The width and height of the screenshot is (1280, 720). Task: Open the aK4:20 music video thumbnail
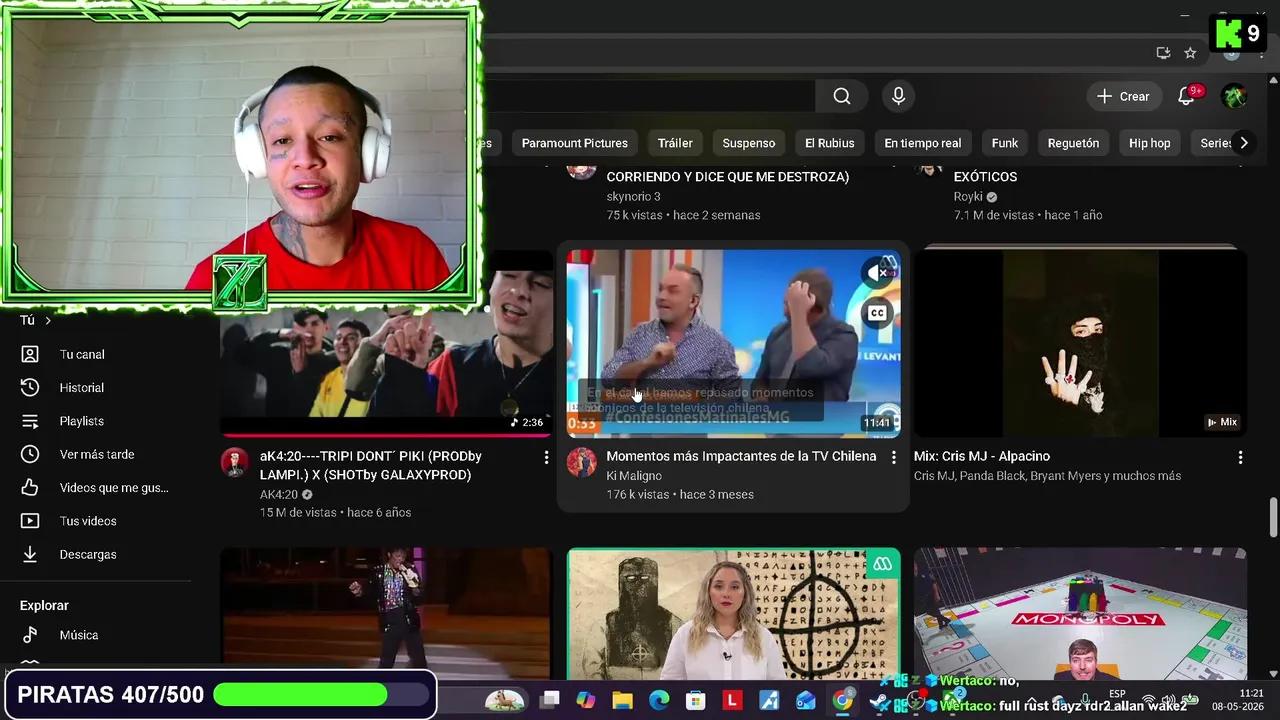pos(386,343)
